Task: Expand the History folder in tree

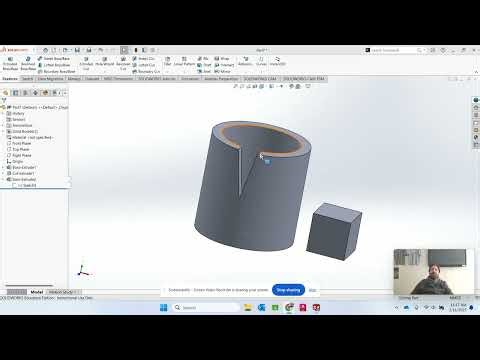Action: pyautogui.click(x=3, y=113)
